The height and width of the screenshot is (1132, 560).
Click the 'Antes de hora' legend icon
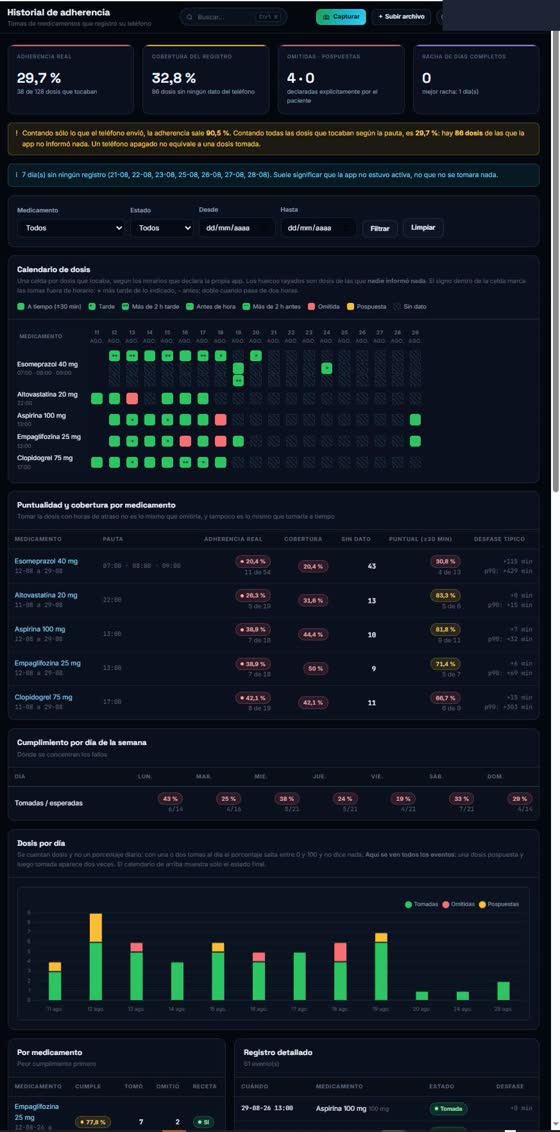[190, 307]
